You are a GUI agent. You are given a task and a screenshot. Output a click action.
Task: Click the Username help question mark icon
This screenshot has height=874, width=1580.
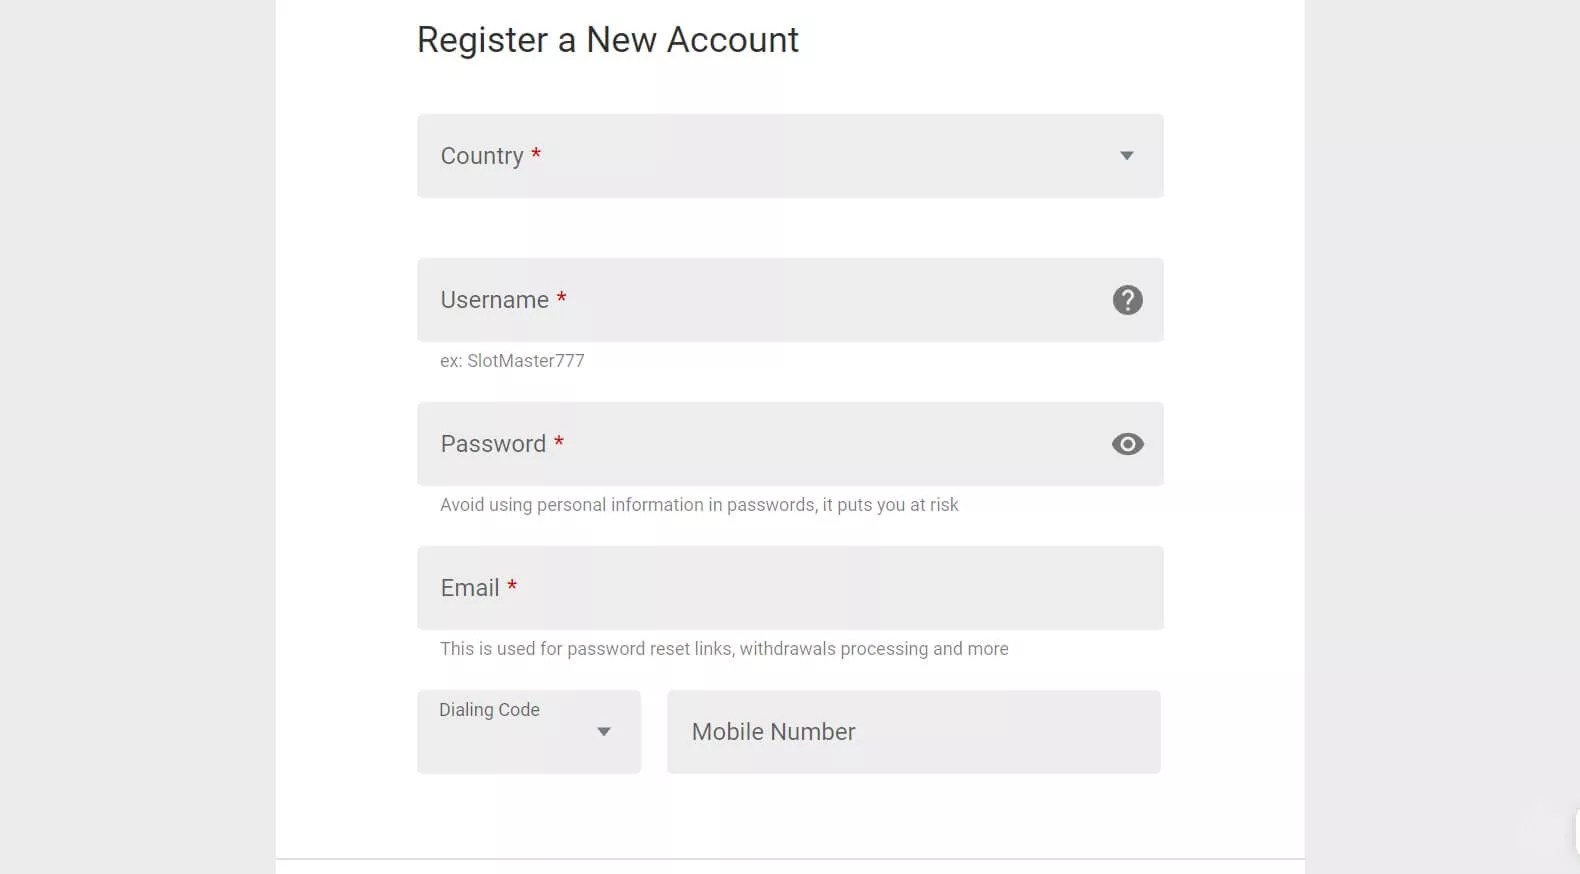tap(1127, 300)
